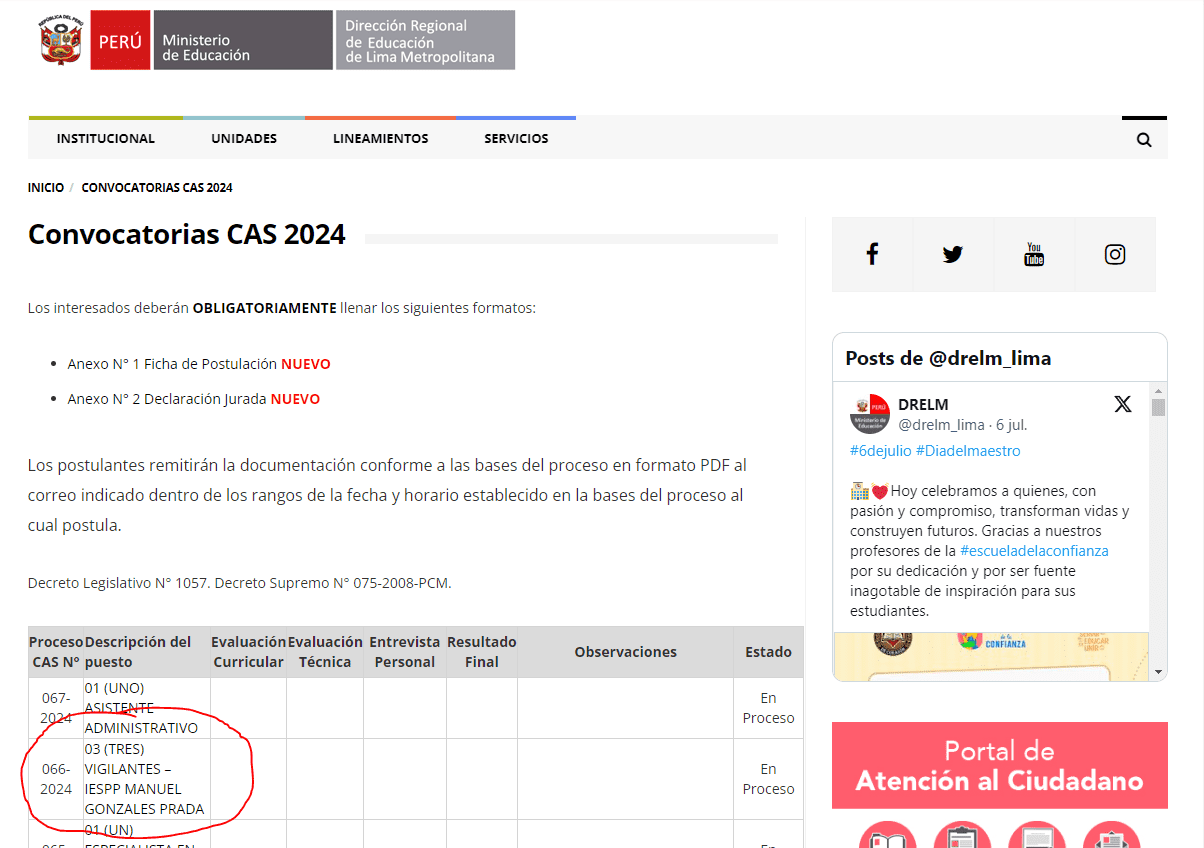Open the YouTube channel icon
Screen dimensions: 1204x848
coord(1034,254)
